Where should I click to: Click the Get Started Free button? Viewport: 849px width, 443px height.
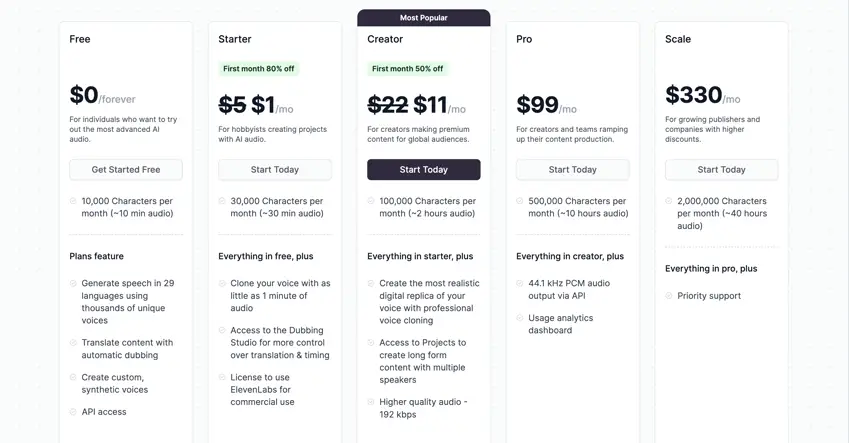(126, 170)
